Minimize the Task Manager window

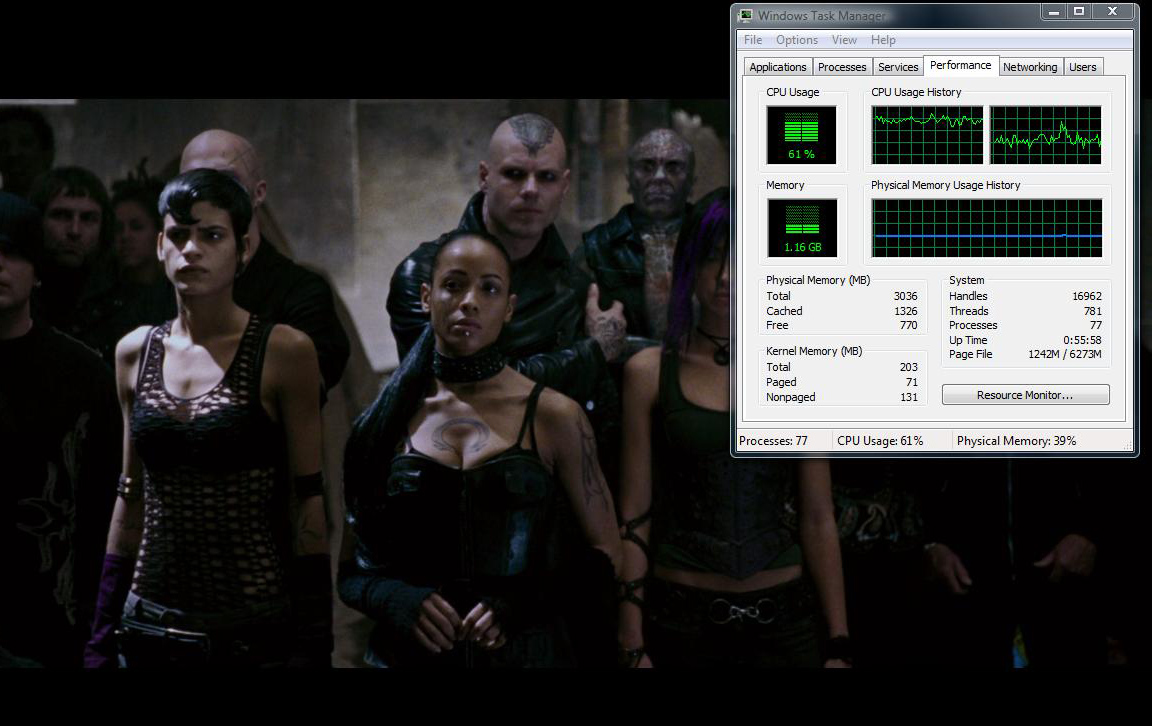tap(1053, 12)
